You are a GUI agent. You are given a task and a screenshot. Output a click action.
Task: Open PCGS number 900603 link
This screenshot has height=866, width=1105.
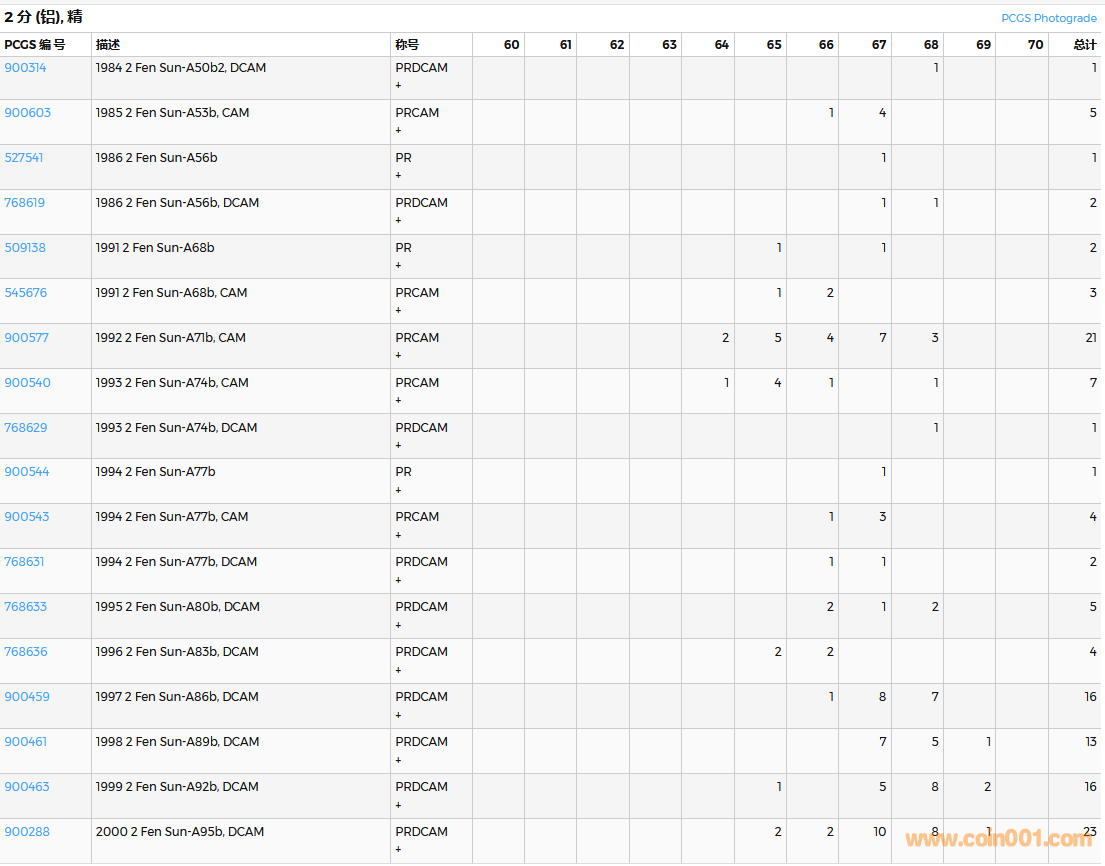pos(27,113)
